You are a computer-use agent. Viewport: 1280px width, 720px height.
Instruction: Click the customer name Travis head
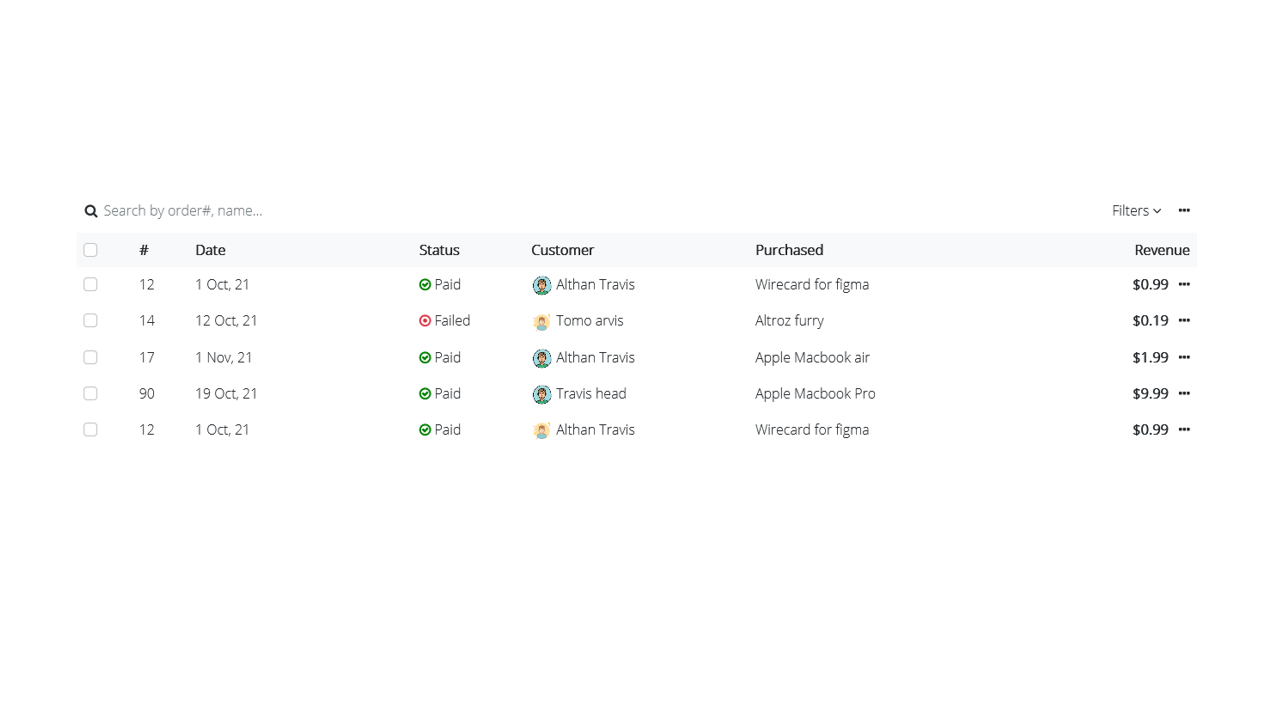[x=591, y=393]
